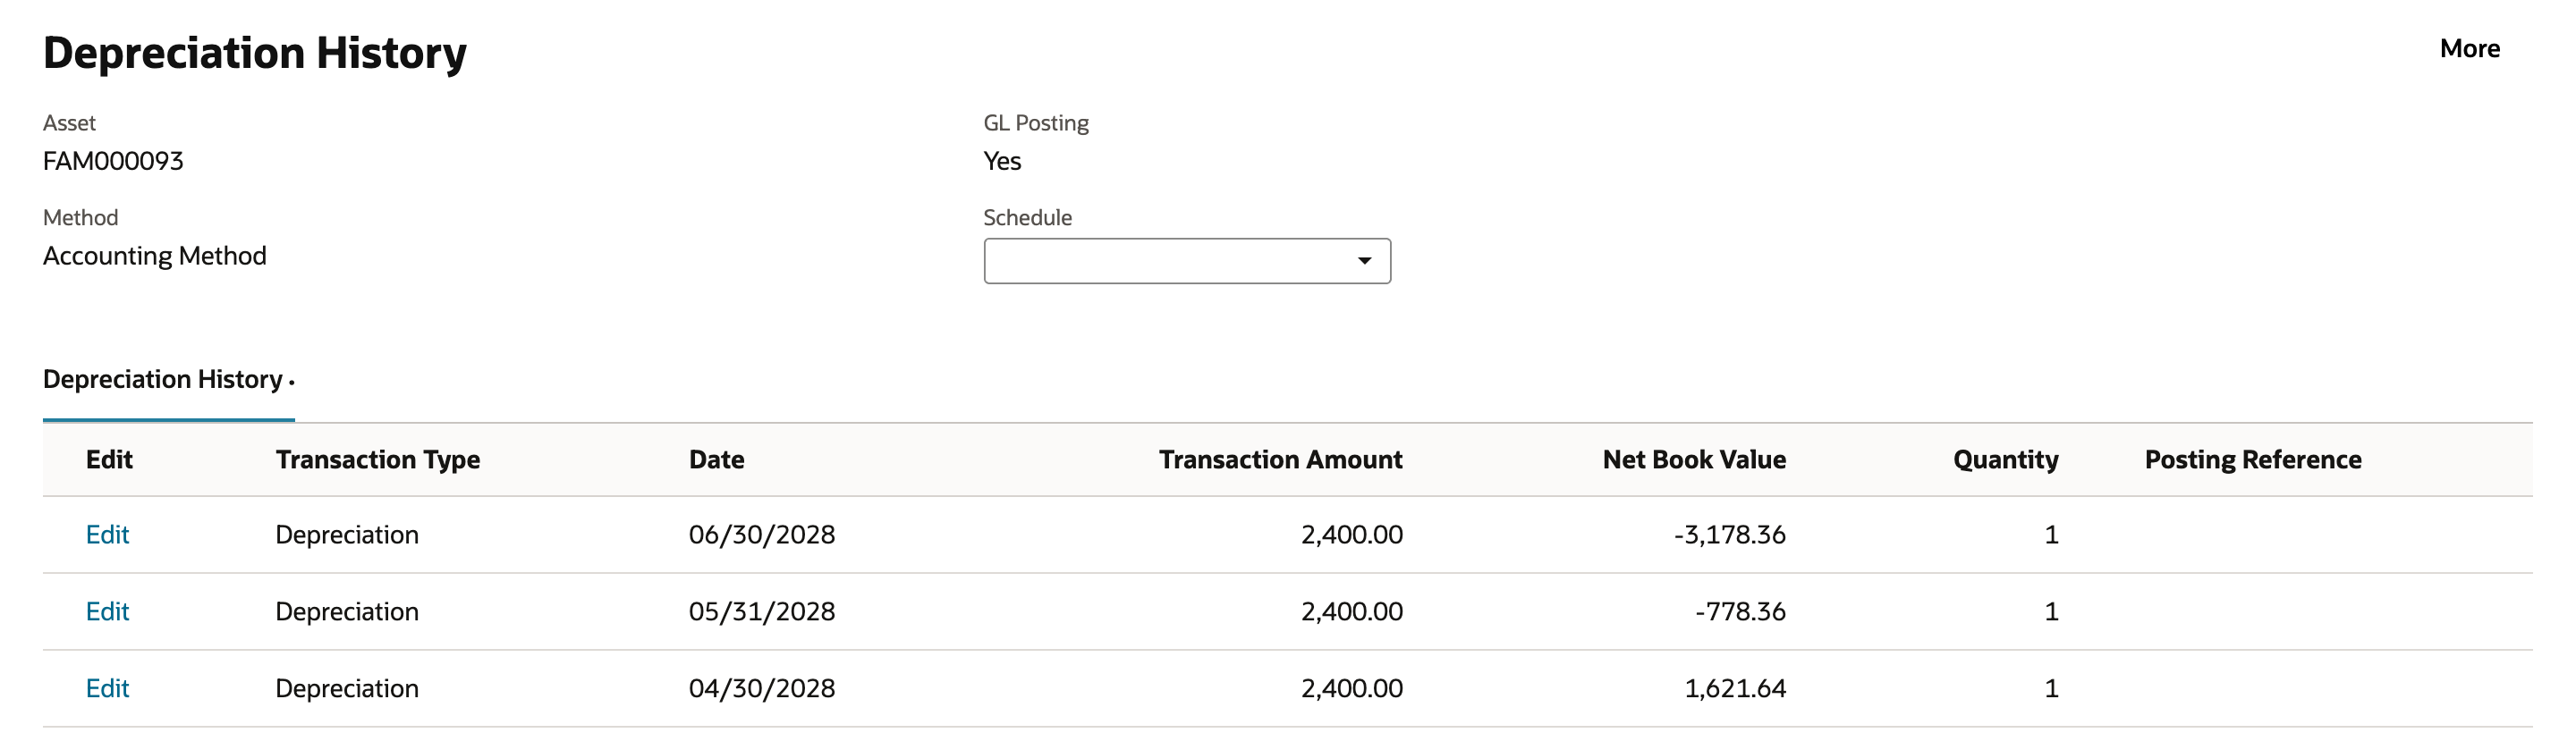Edit the 05/31/2028 depreciation row
Image resolution: width=2576 pixels, height=733 pixels.
(x=107, y=611)
